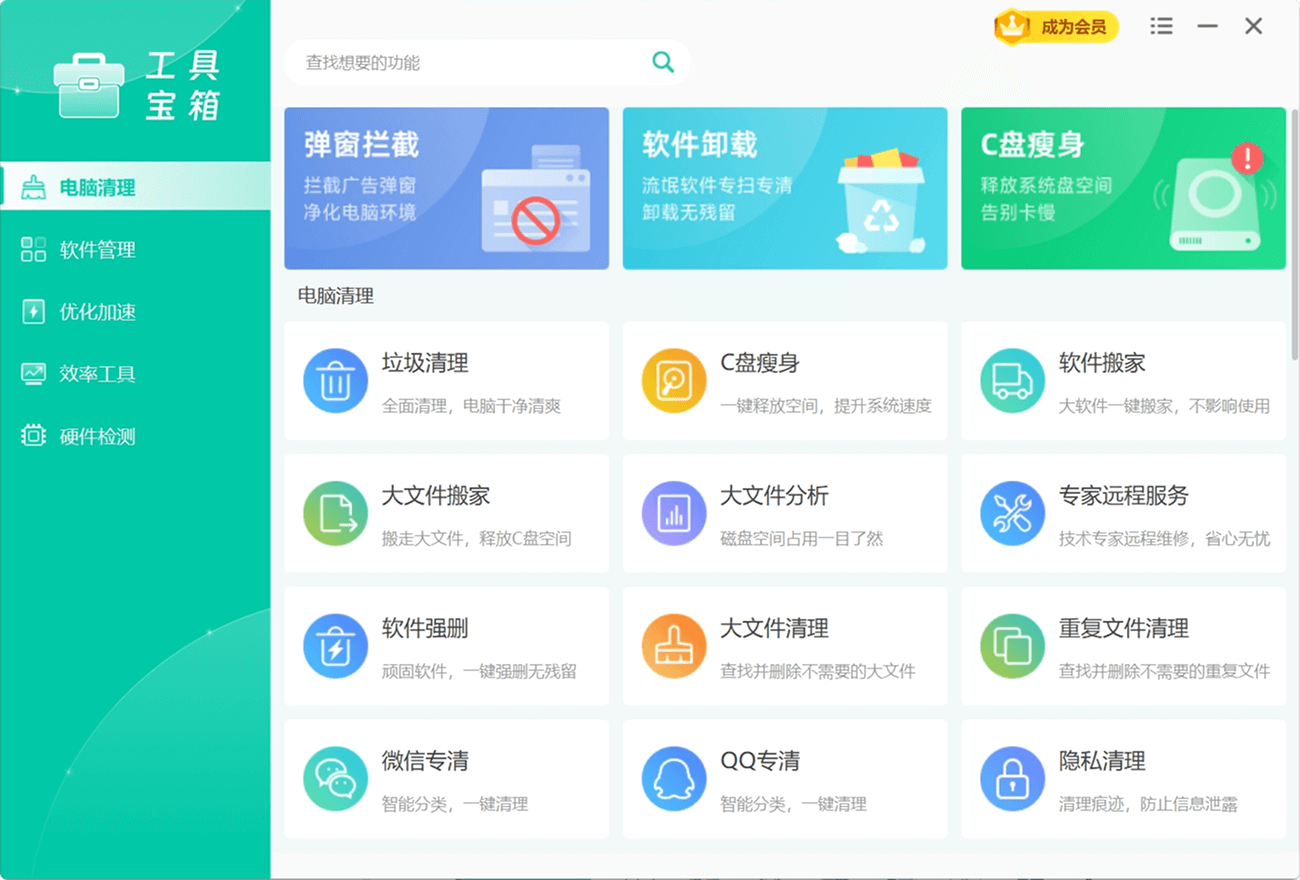1300x880 pixels.
Task: Click the 大文件清理 broom icon
Action: pos(674,647)
